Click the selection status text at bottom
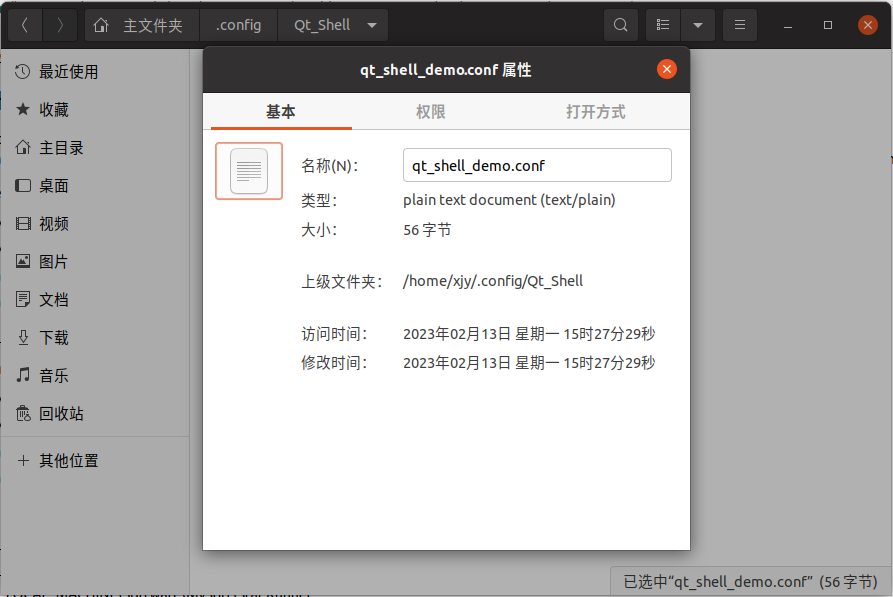This screenshot has height=597, width=893. coord(751,582)
